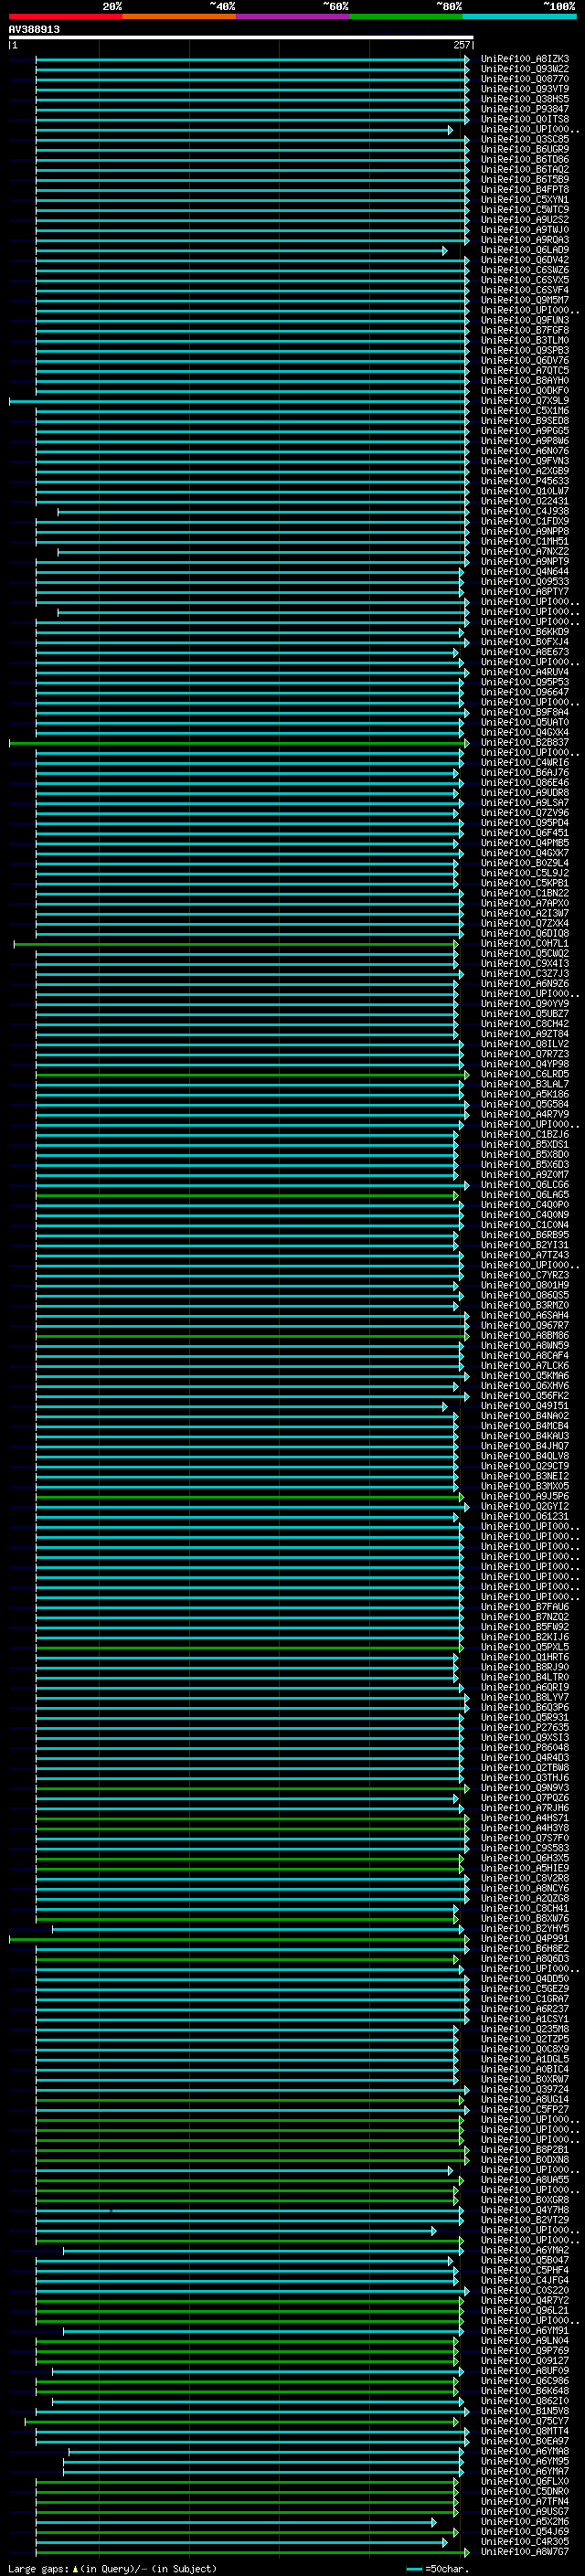Select the UniRef100_A9J5P6 label

tap(525, 1496)
